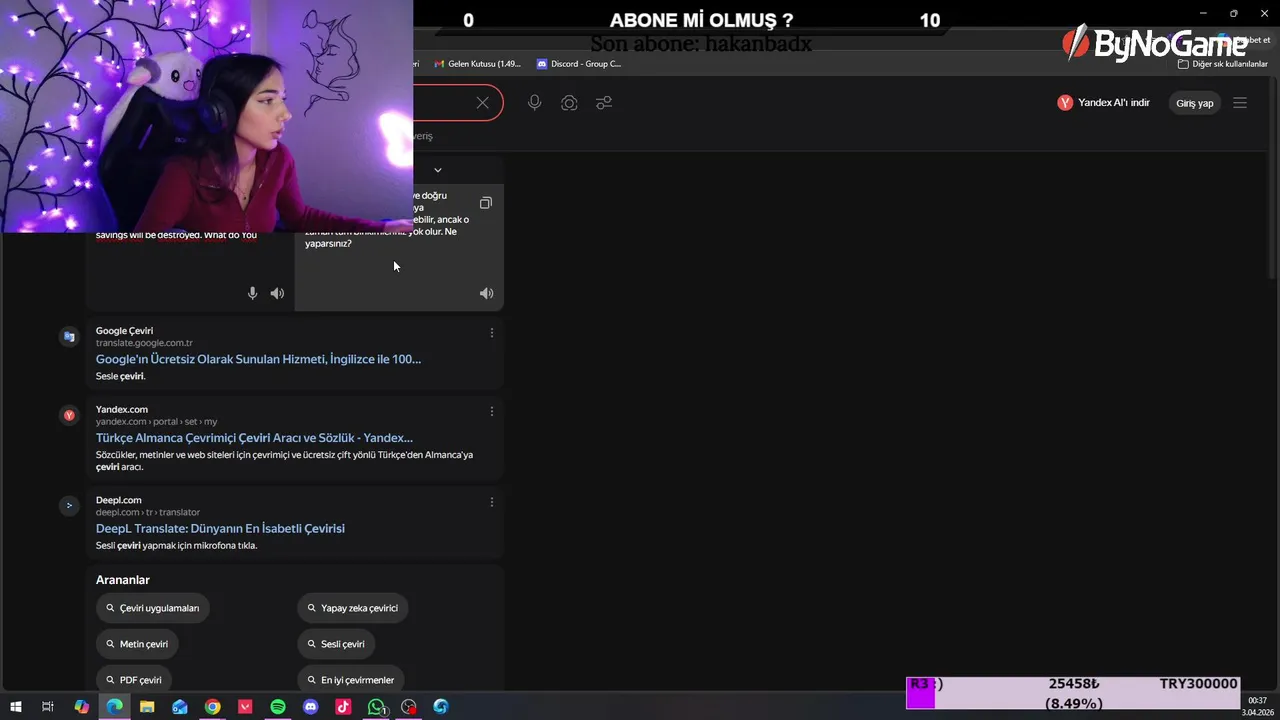
Task: Click Giriş yap sign-in button
Action: pyautogui.click(x=1194, y=103)
